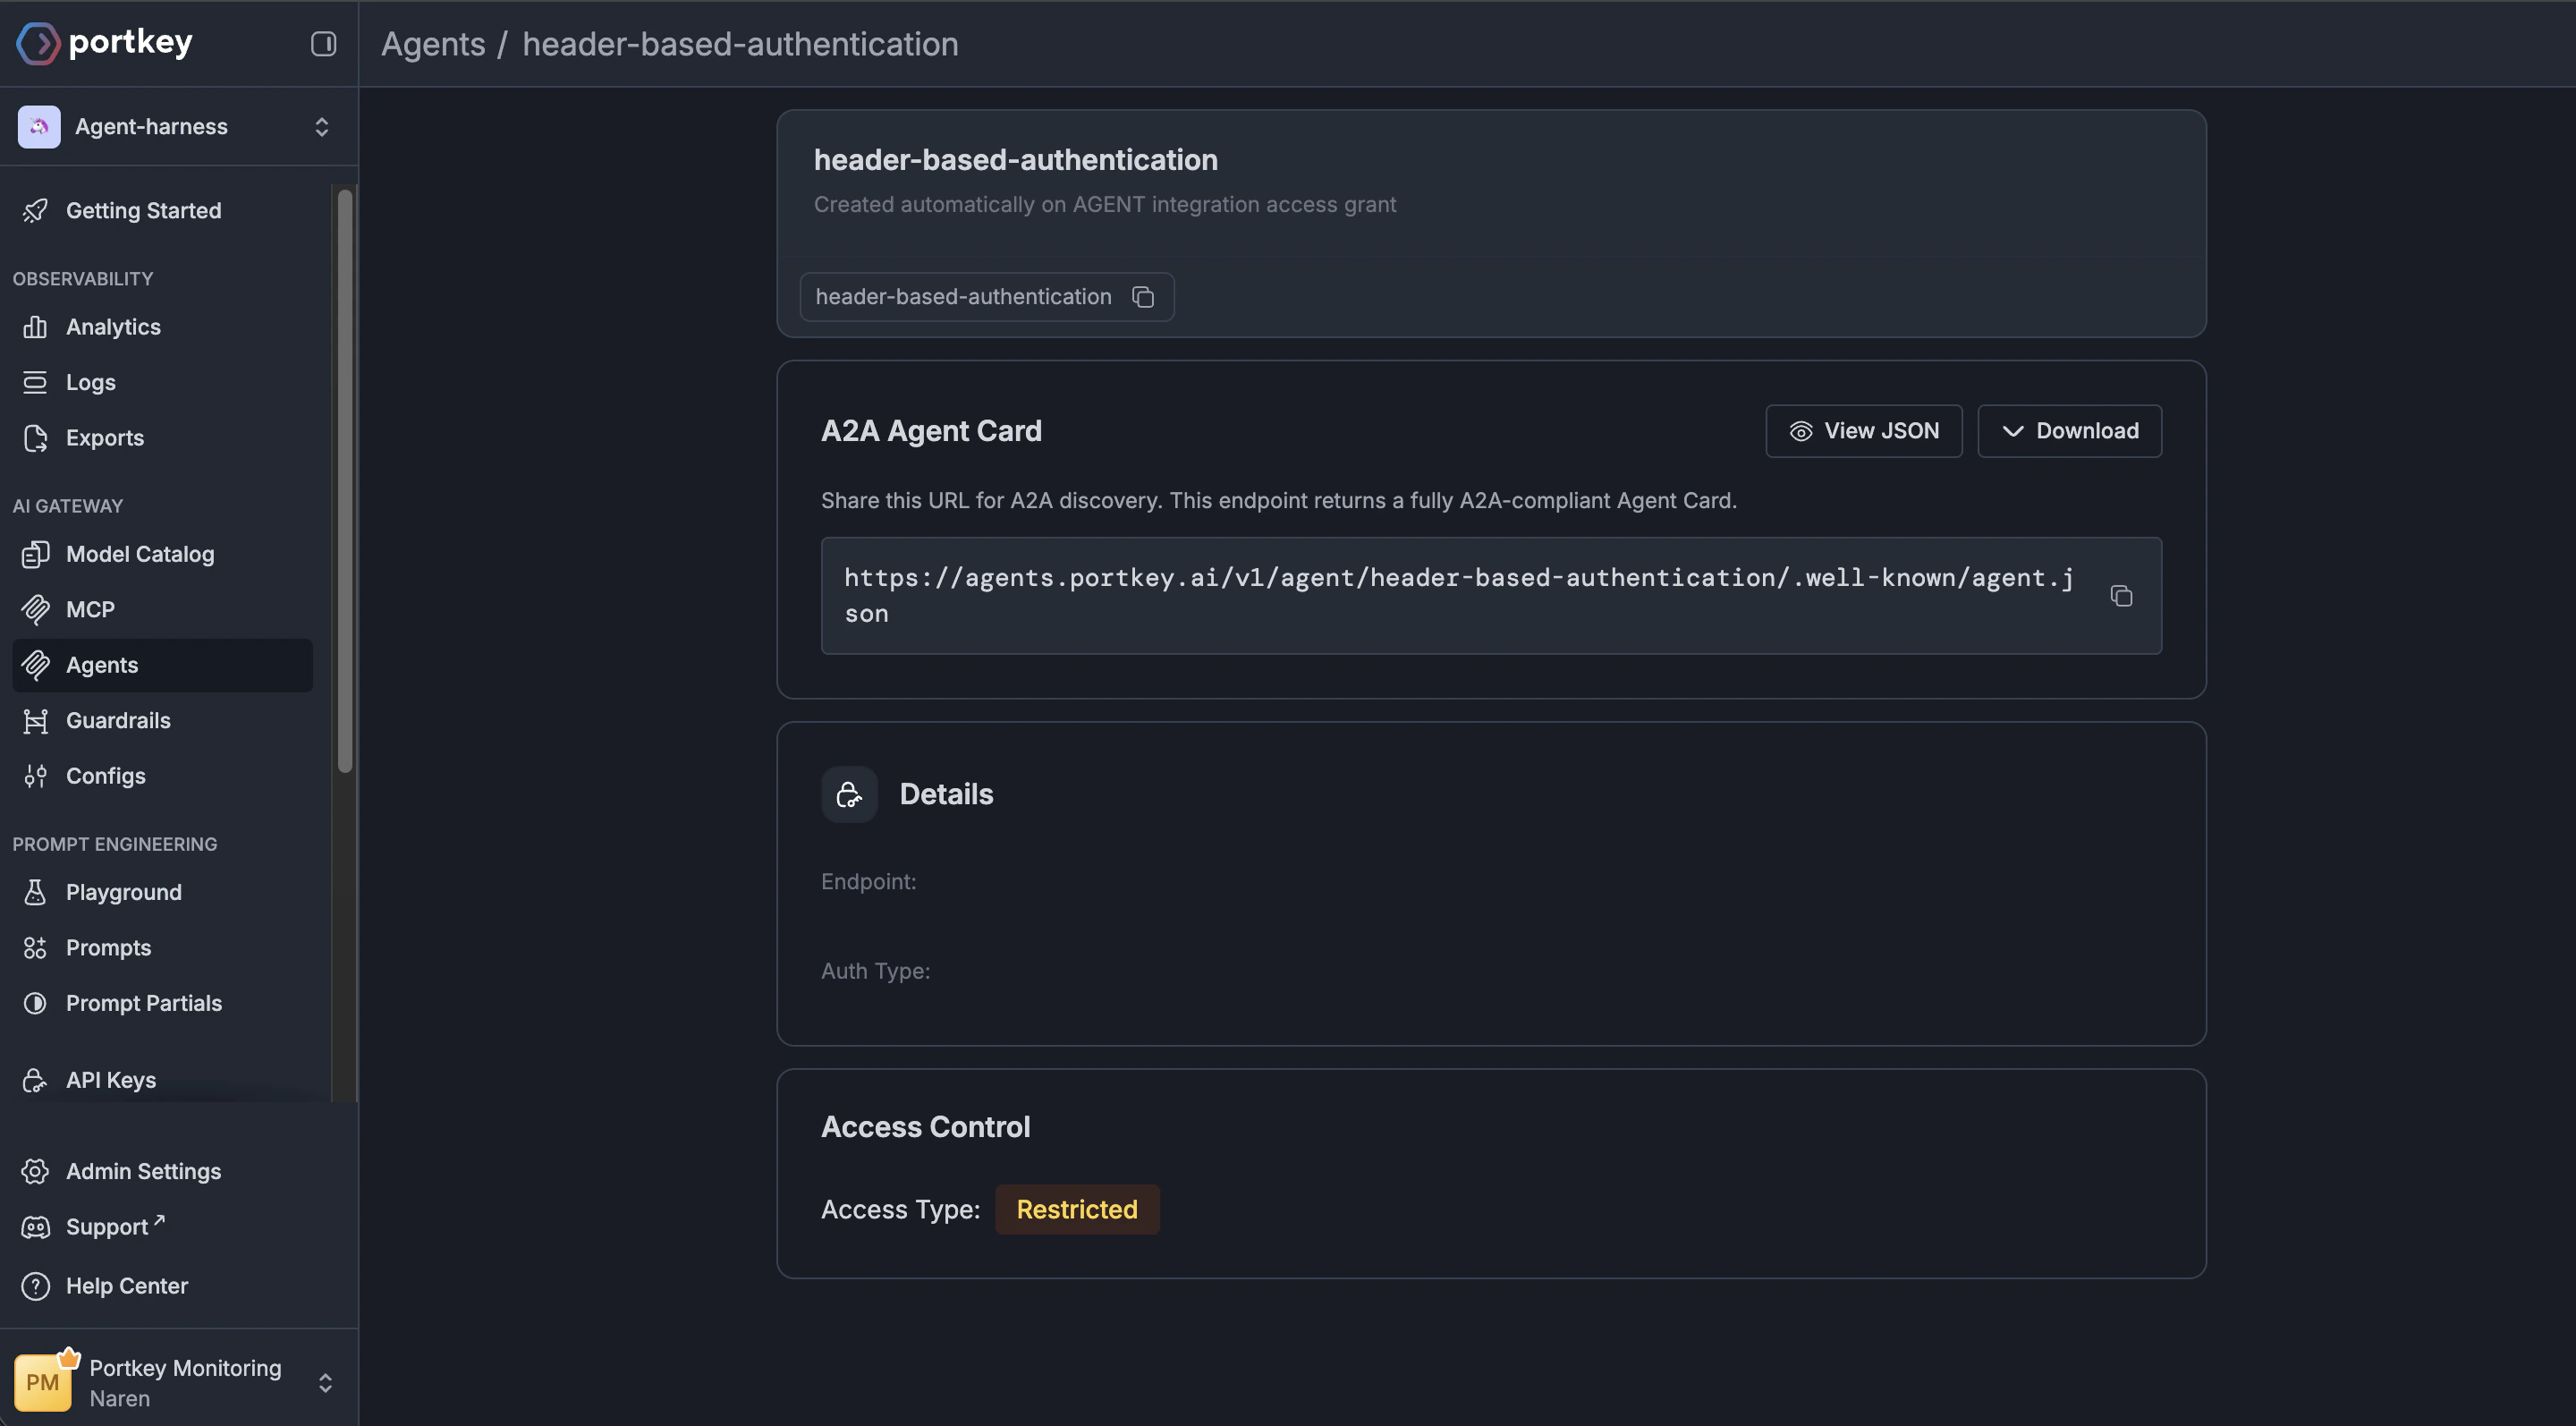The width and height of the screenshot is (2576, 1426).
Task: Click the sidebar vertical scrollbar
Action: coord(345,480)
